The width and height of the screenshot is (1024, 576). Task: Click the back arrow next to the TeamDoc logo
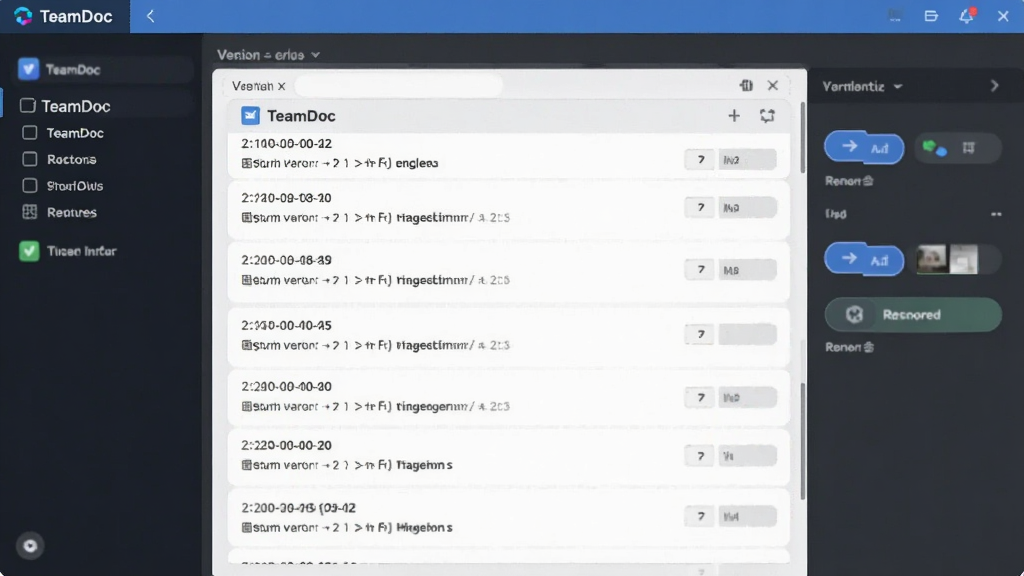pyautogui.click(x=150, y=16)
